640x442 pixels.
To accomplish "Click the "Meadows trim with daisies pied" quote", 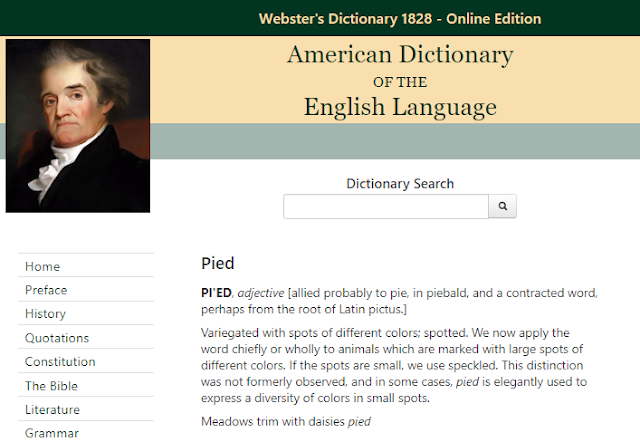I will click(x=286, y=422).
